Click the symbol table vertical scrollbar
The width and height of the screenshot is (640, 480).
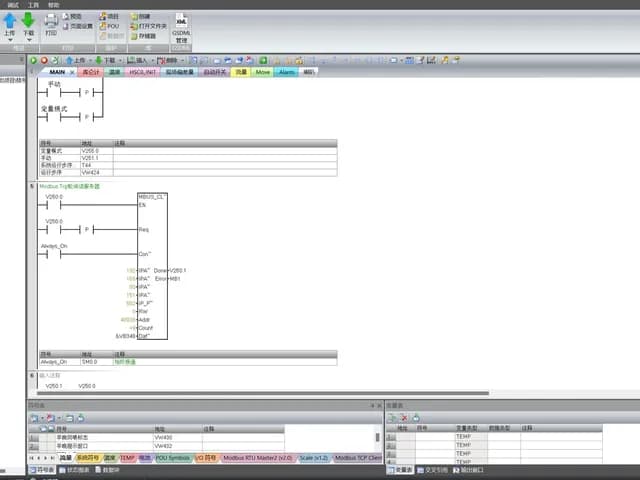[x=378, y=437]
